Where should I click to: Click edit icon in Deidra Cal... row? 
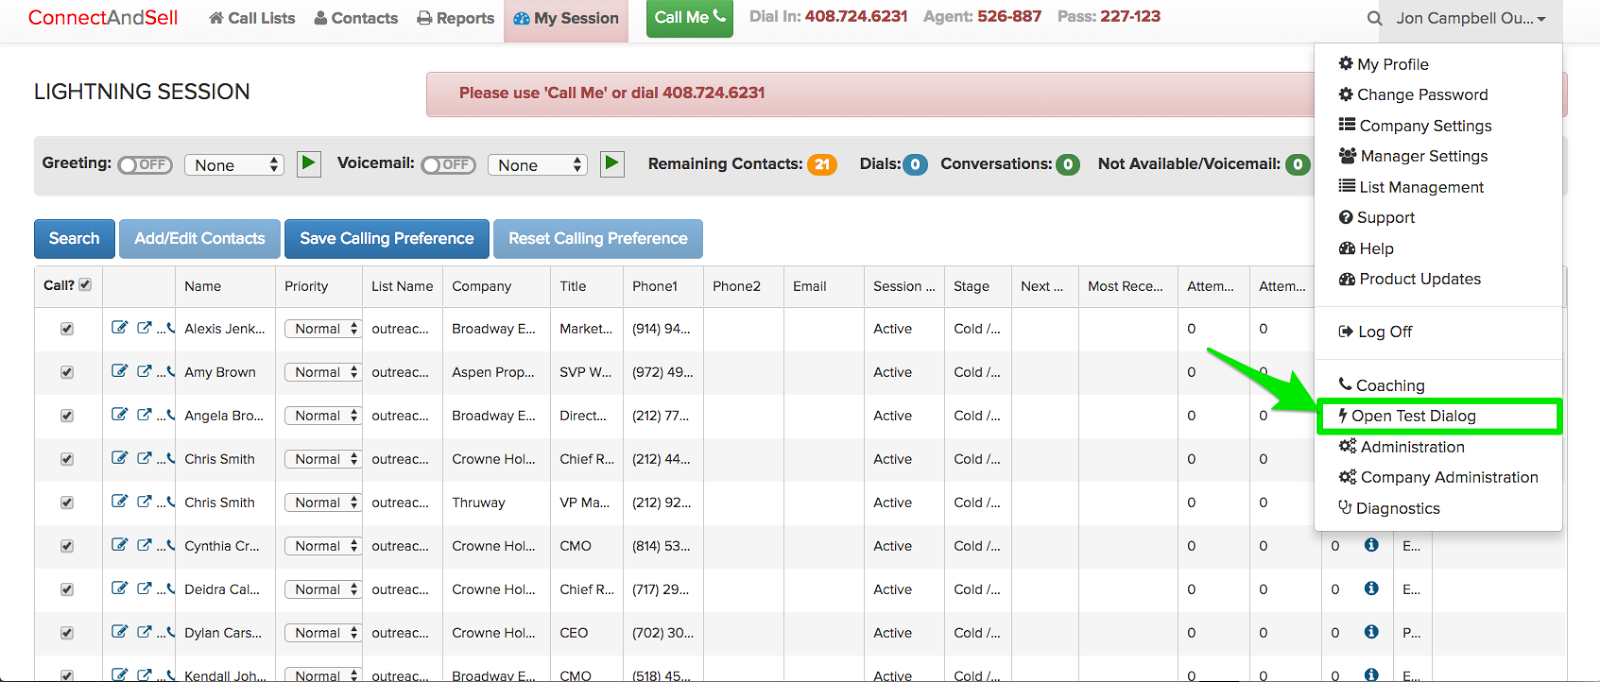click(120, 589)
